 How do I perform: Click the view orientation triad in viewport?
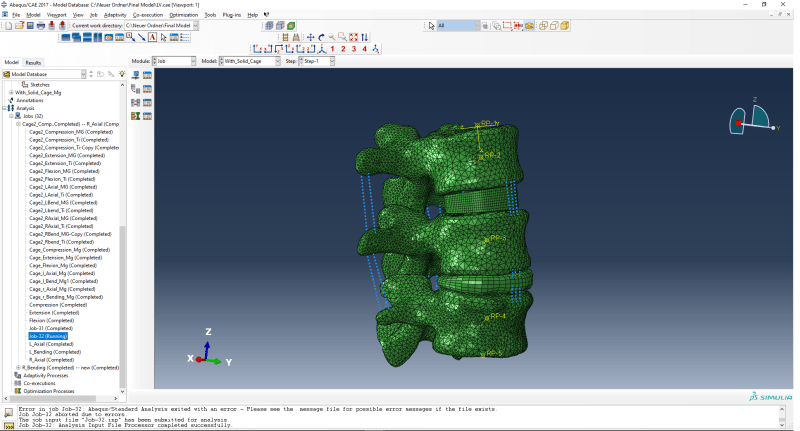[x=210, y=349]
